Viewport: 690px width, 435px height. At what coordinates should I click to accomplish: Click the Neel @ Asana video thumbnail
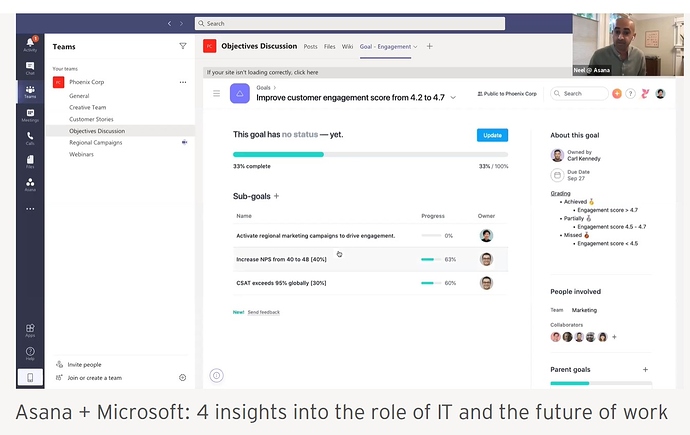point(628,44)
